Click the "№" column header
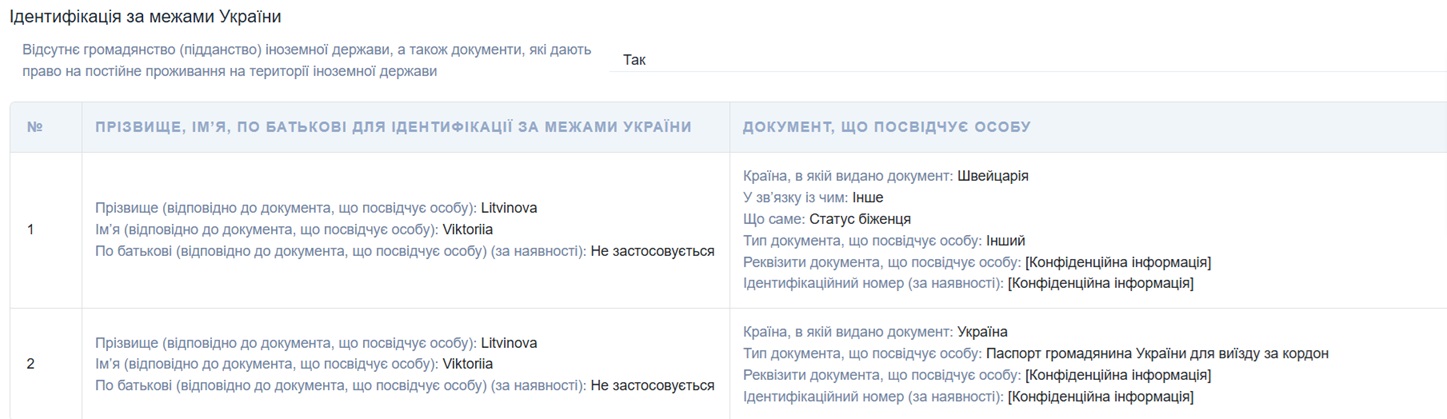 coord(35,127)
